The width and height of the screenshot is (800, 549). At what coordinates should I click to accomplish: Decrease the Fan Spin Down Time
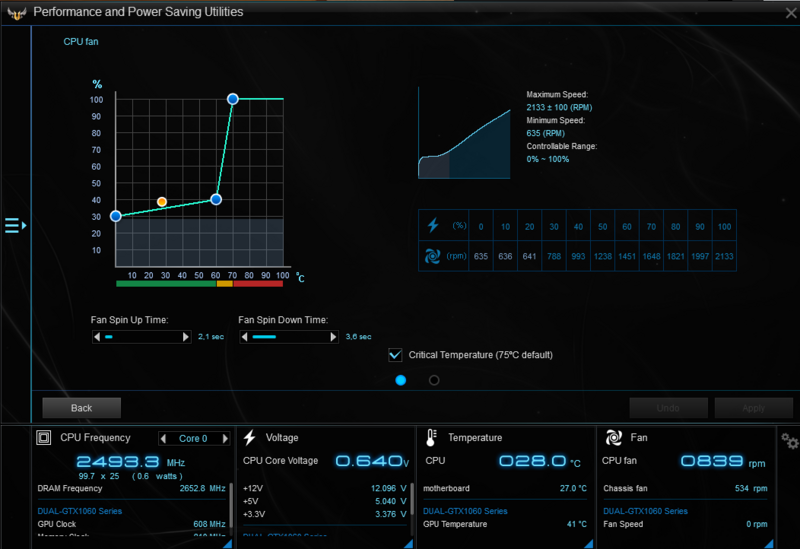pos(244,338)
